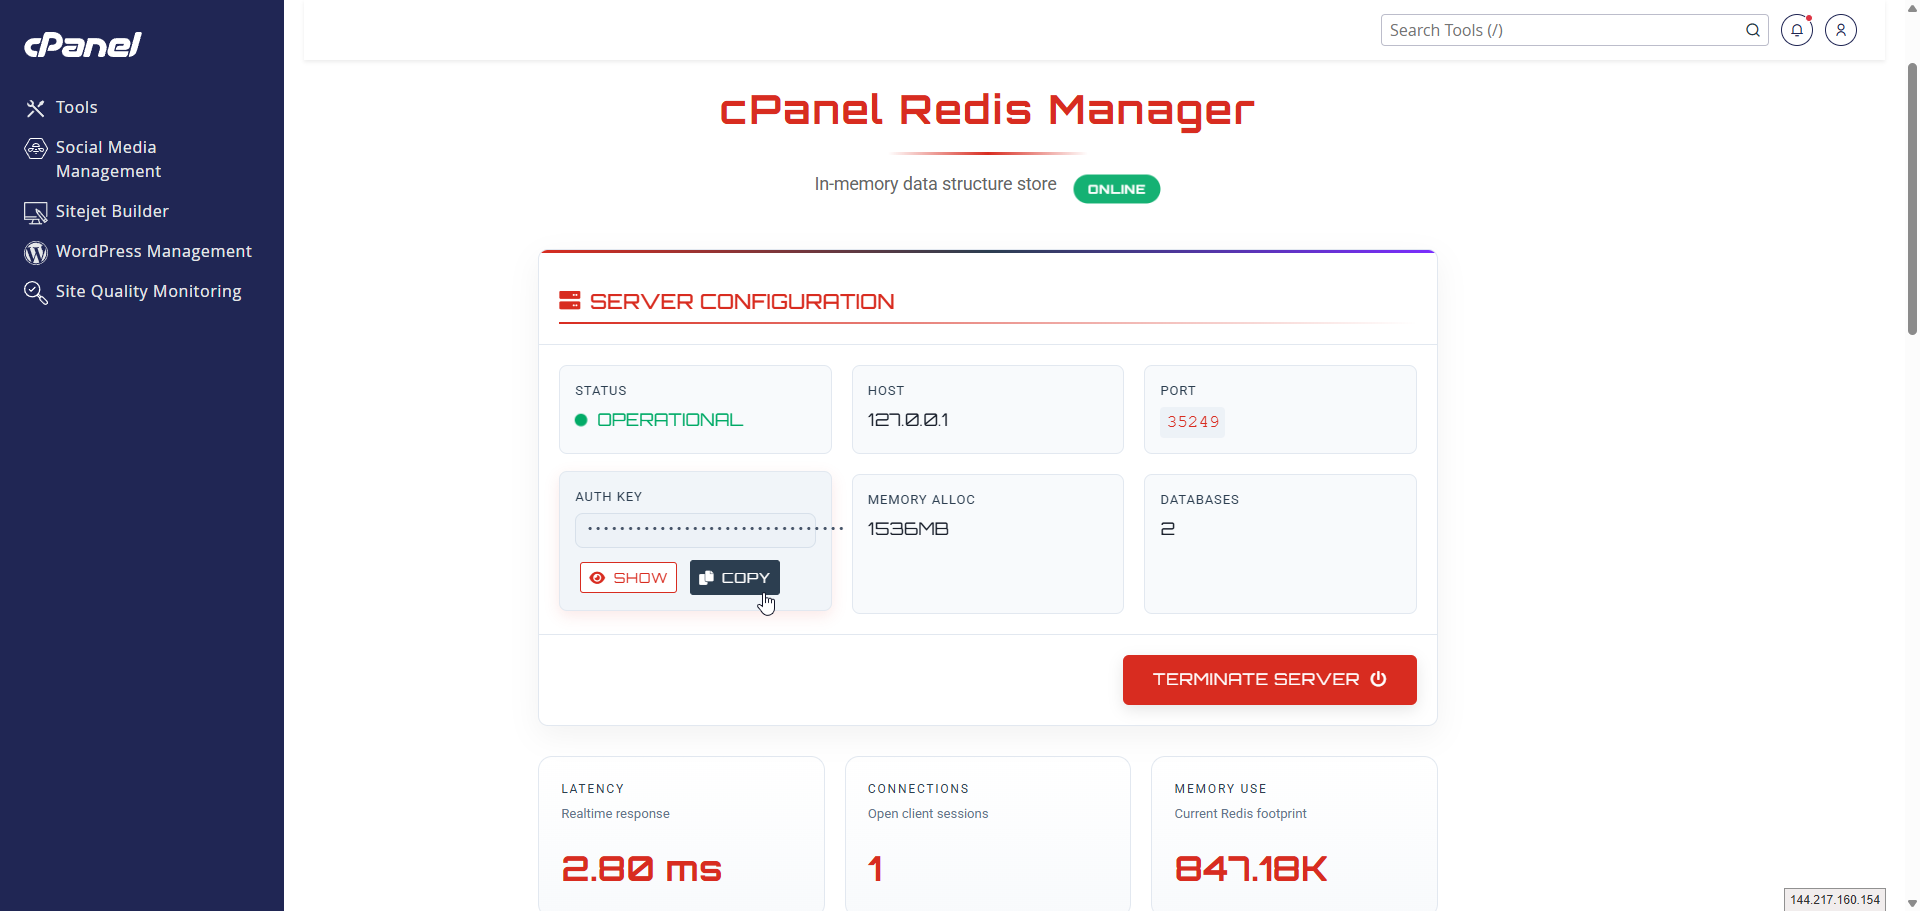Open the notifications bell
Screen dimensions: 1920x911
click(1797, 30)
